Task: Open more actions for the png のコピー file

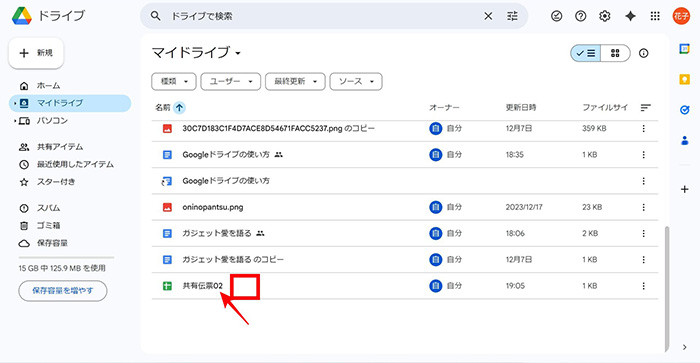Action: [x=643, y=129]
